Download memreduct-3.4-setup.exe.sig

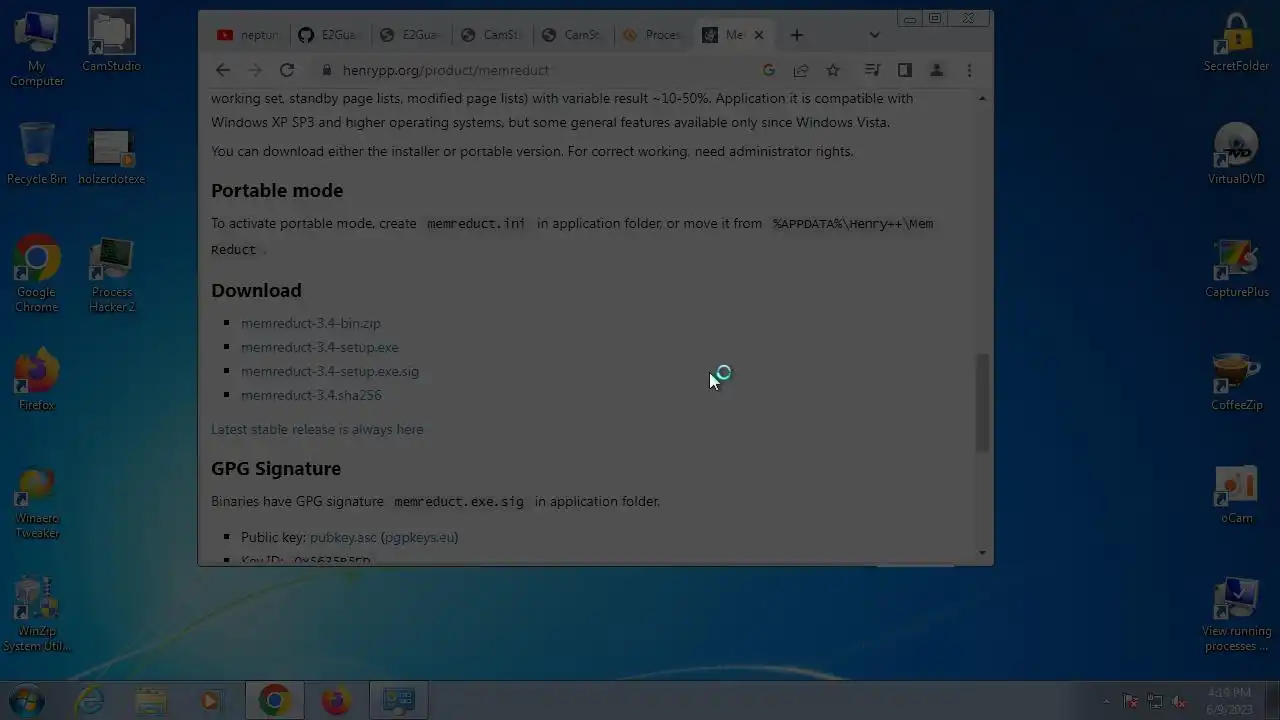(330, 371)
